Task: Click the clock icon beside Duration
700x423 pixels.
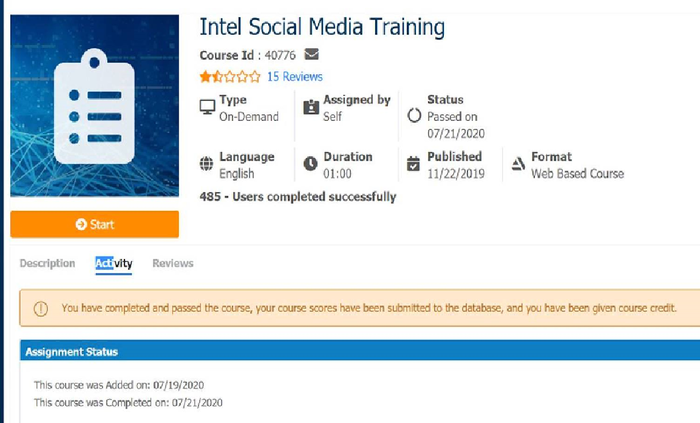Action: (310, 163)
